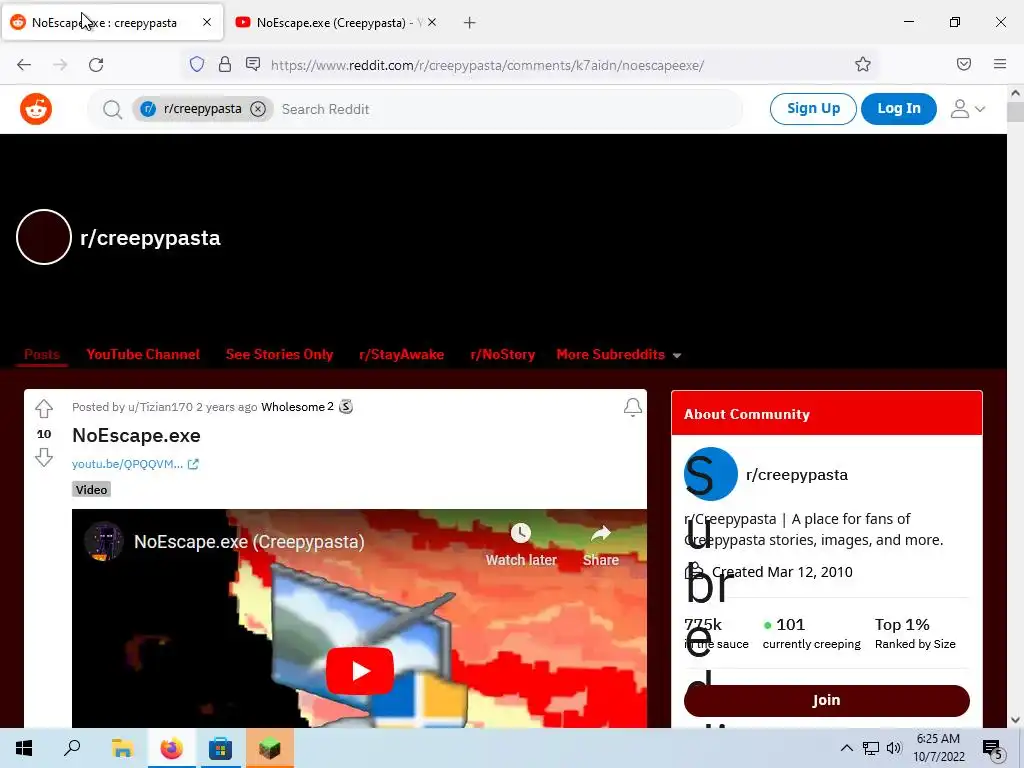Open Microsoft Store from the taskbar
Viewport: 1024px width, 768px height.
221,748
